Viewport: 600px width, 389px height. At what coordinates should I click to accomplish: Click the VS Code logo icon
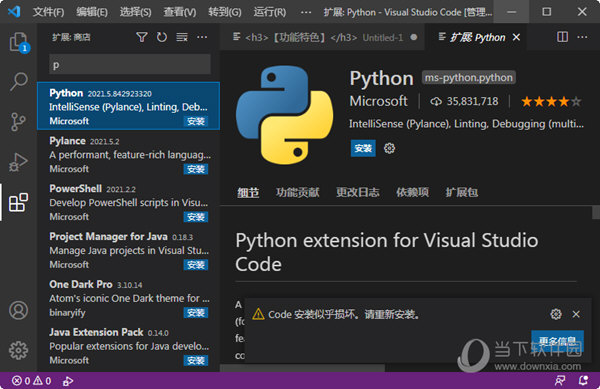(x=14, y=11)
